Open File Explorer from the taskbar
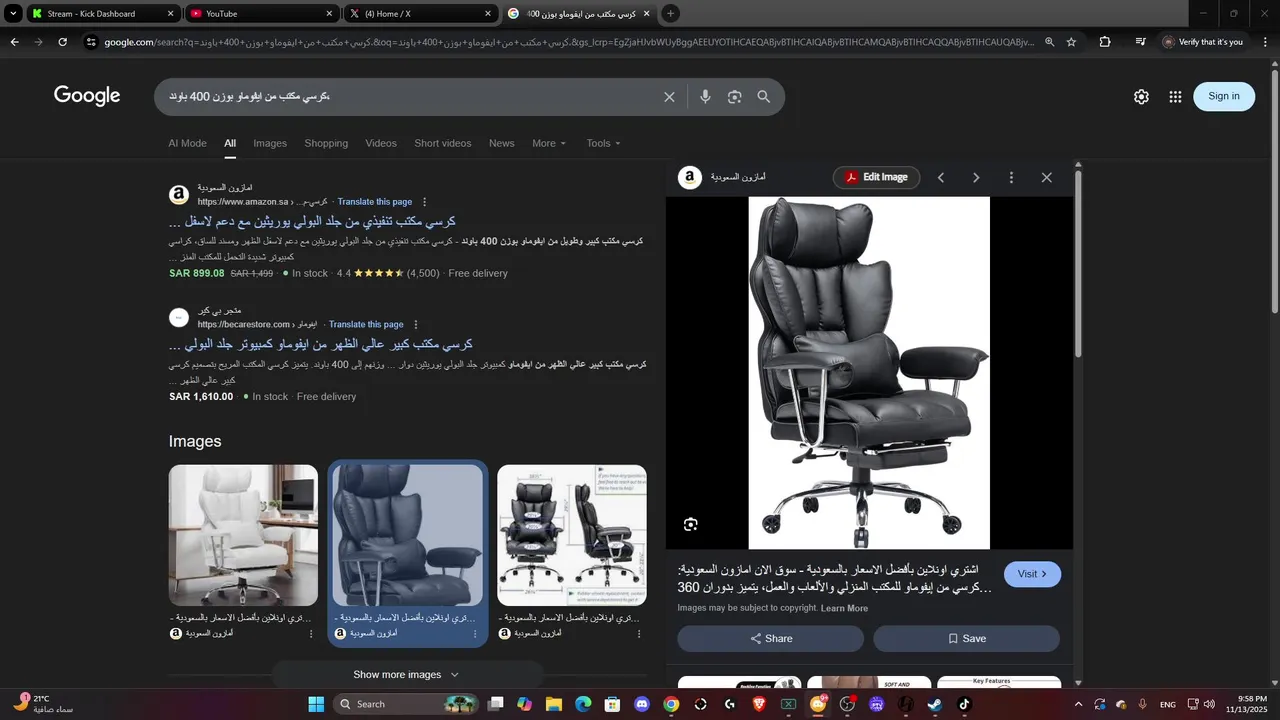The width and height of the screenshot is (1280, 720). pyautogui.click(x=553, y=704)
